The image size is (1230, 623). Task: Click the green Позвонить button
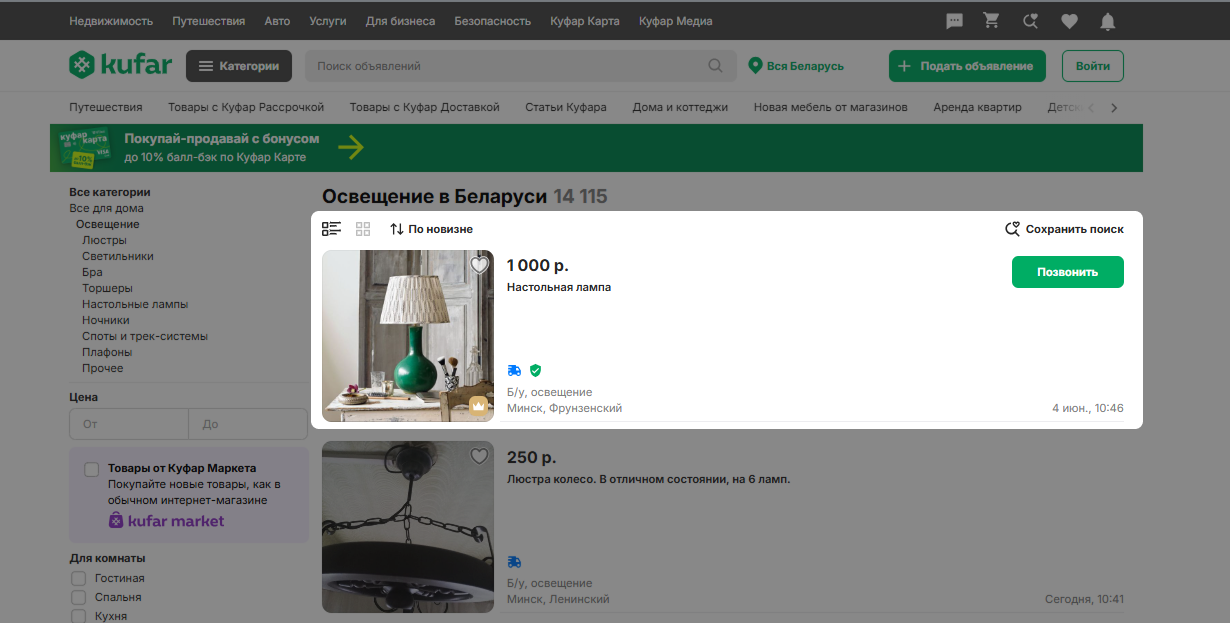tap(1068, 272)
